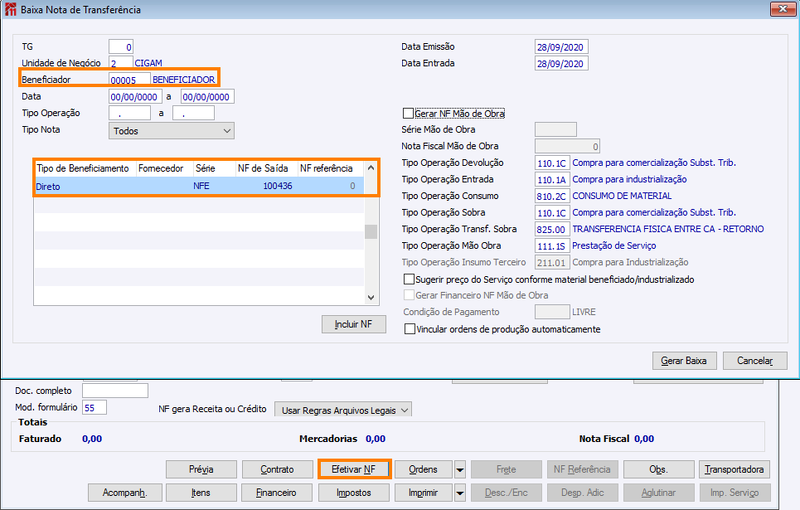Click the Imprimir button
Viewport: 800px width, 510px height.
(423, 493)
